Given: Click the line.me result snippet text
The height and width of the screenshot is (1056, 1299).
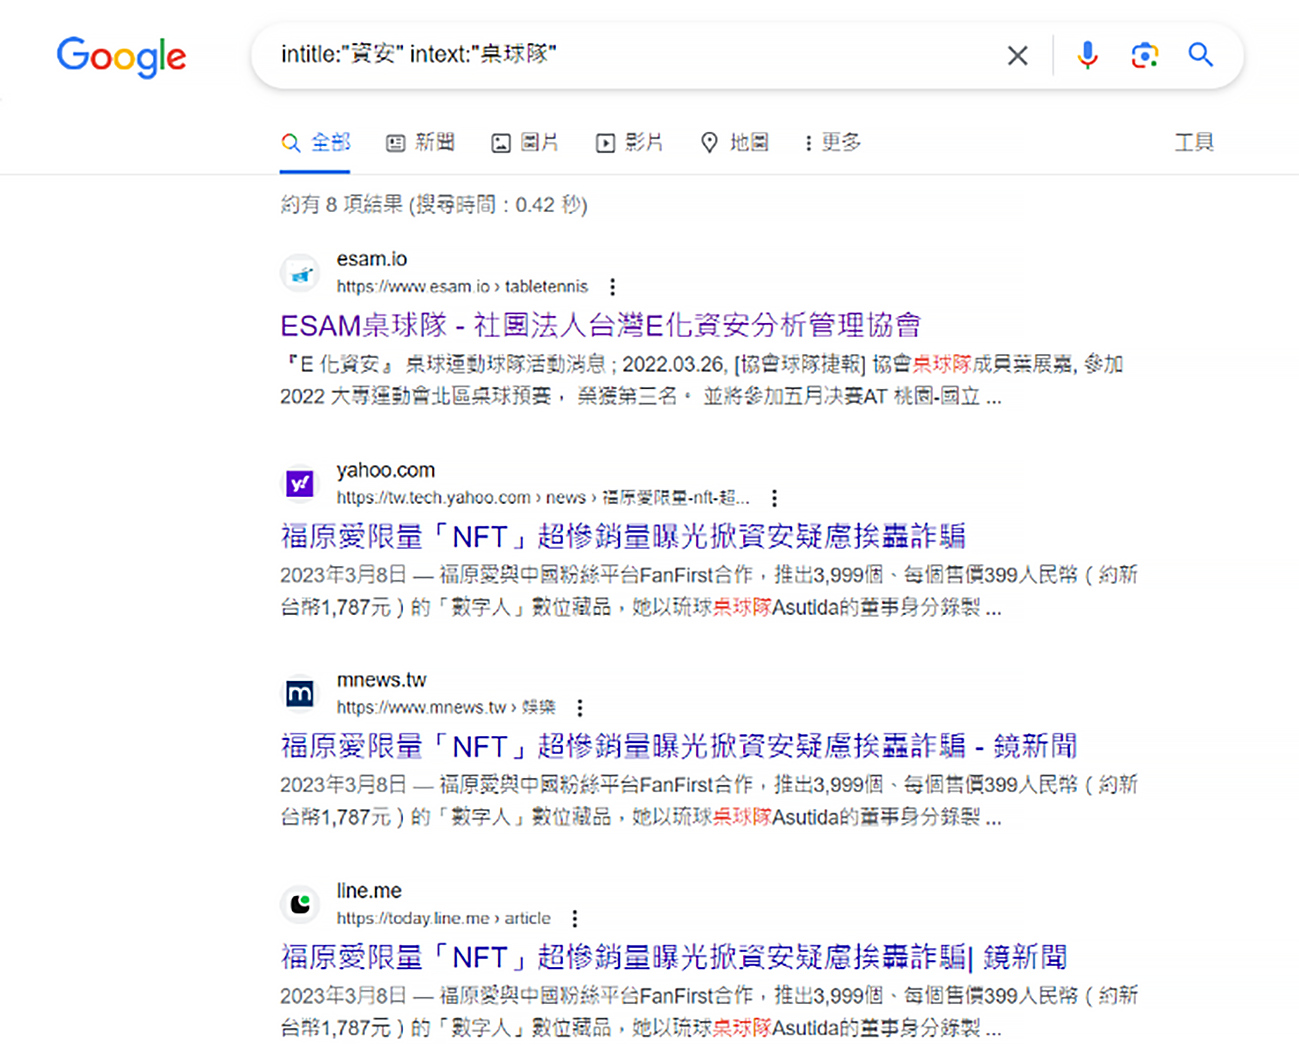Looking at the screenshot, I should point(709,1012).
